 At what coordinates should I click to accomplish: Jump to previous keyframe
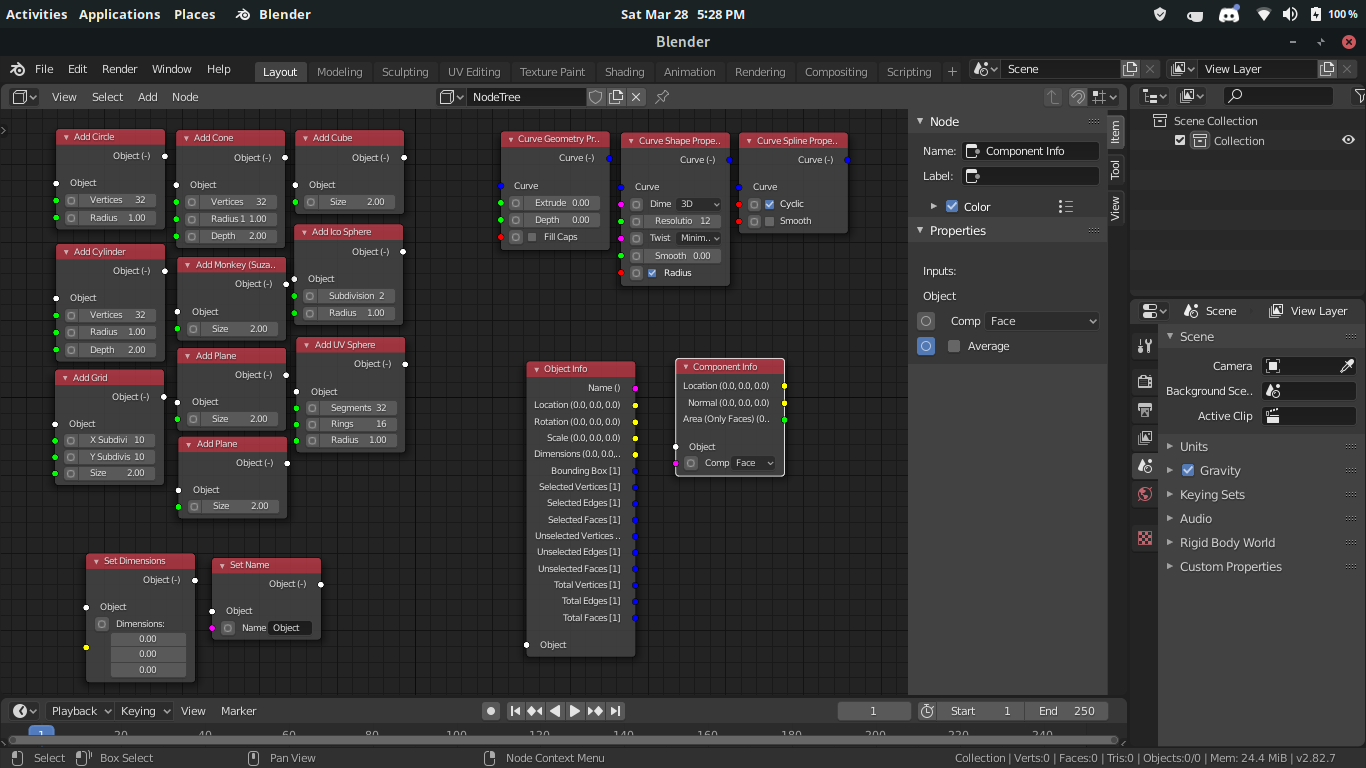click(535, 711)
